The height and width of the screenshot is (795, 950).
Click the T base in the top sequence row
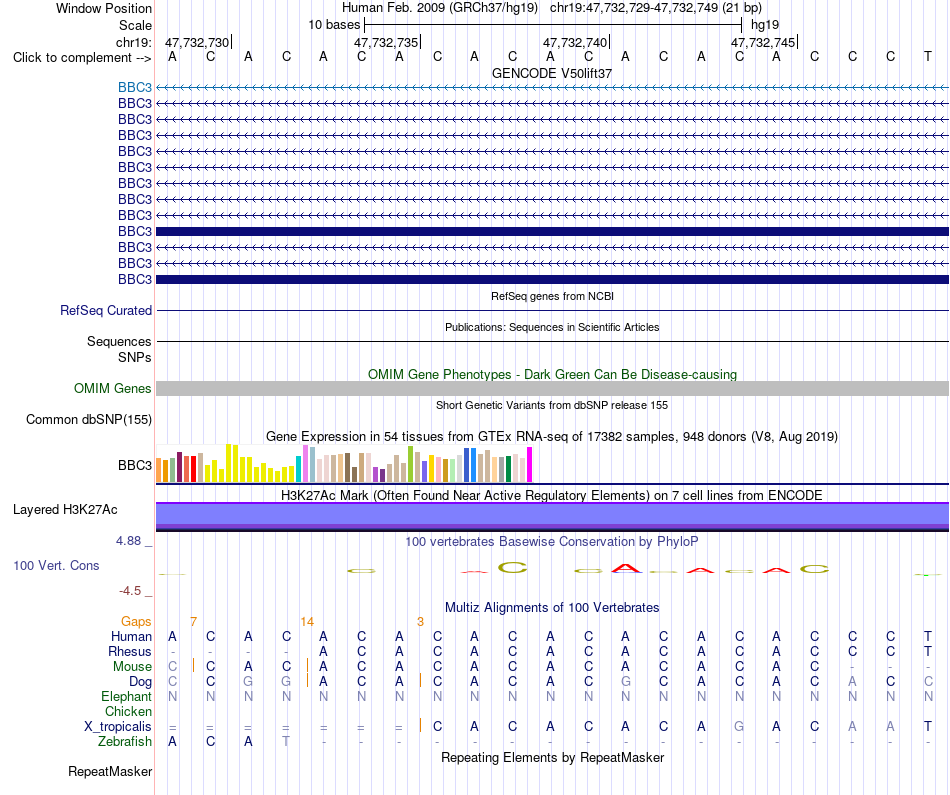(928, 56)
